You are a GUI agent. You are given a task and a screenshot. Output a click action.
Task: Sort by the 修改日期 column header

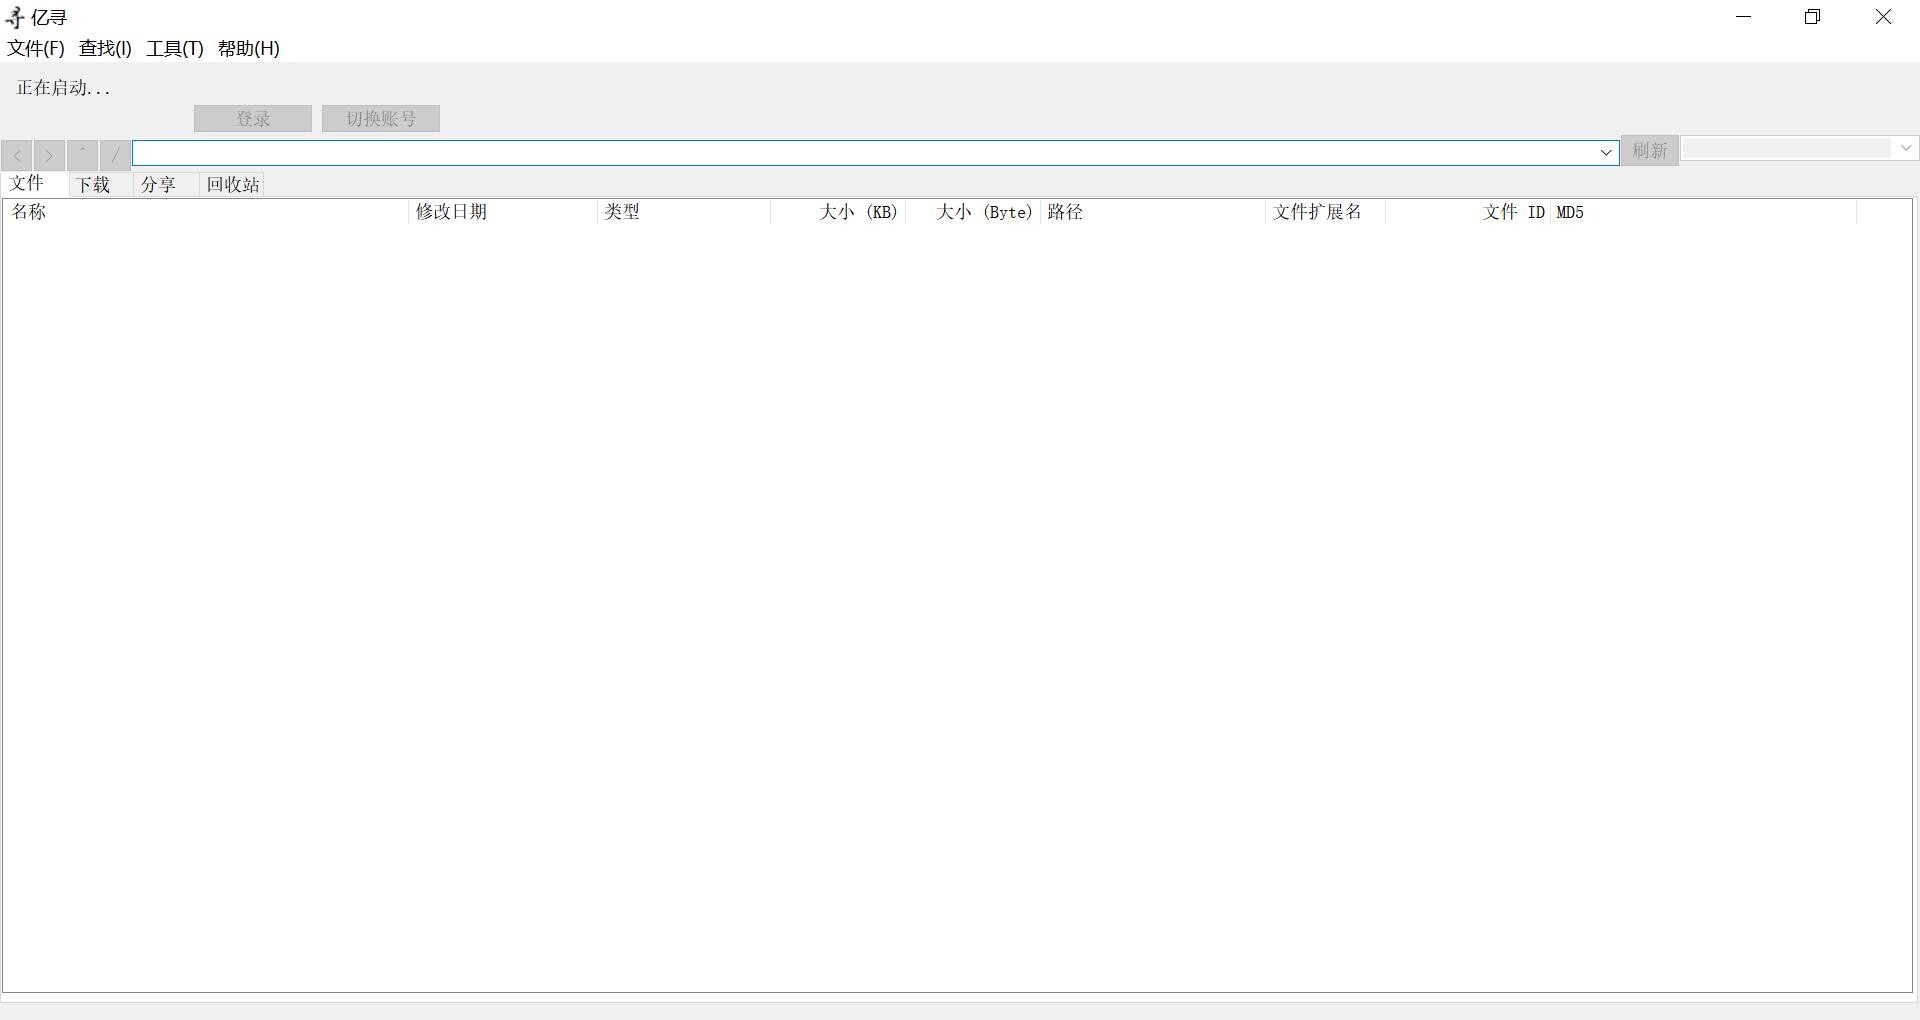(x=500, y=212)
